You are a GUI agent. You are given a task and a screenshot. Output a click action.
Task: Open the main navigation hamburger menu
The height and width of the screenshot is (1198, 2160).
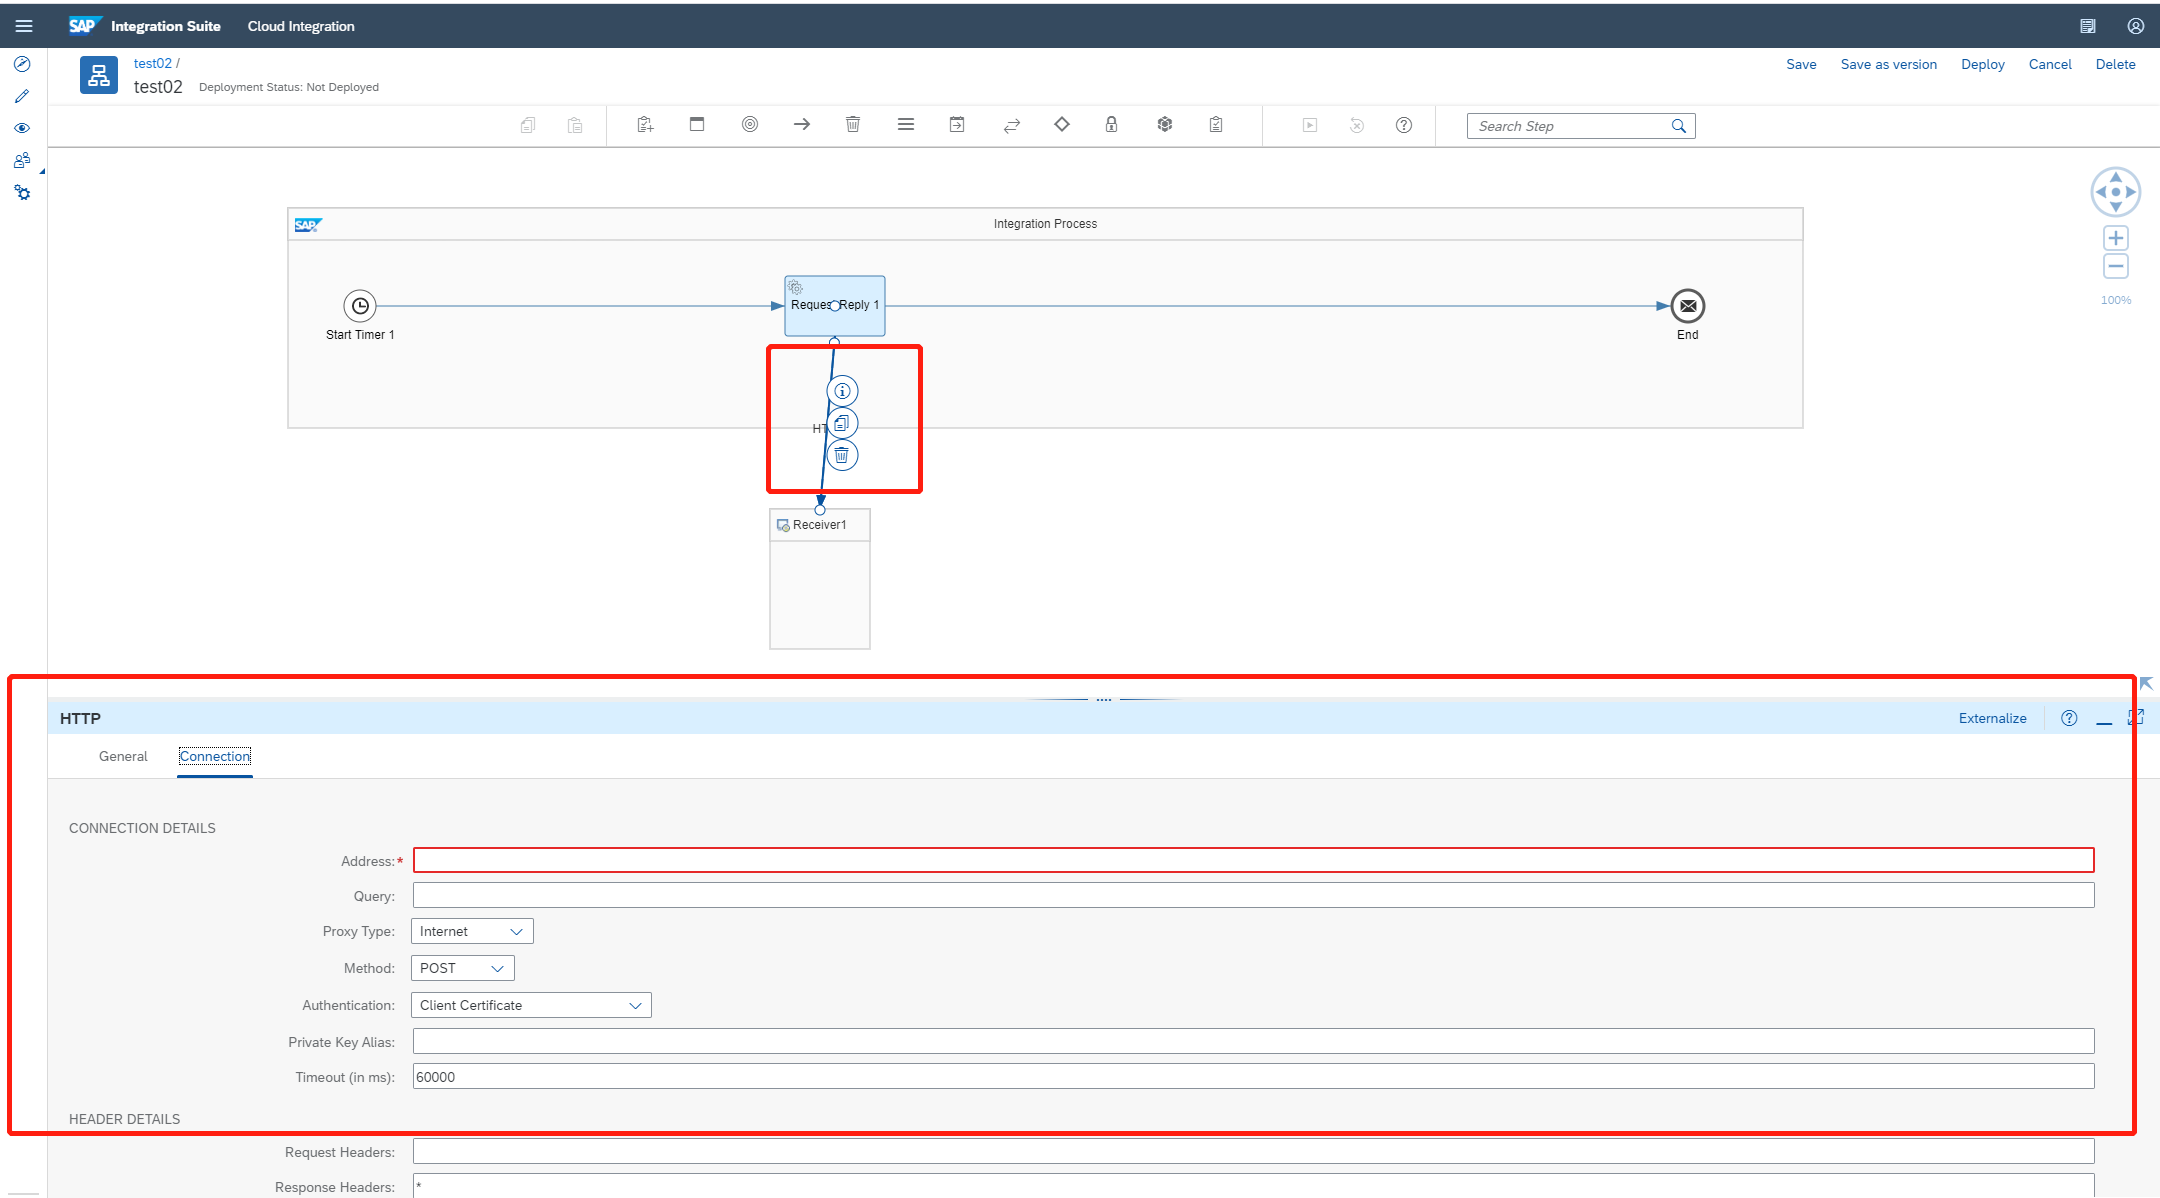pyautogui.click(x=24, y=26)
